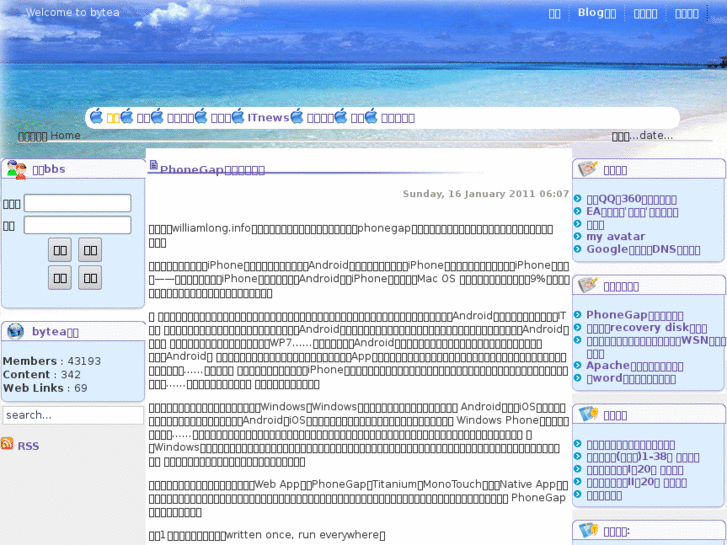Open the QQ 360 link in right sidebar
Viewport: 727px width, 545px height.
click(631, 199)
